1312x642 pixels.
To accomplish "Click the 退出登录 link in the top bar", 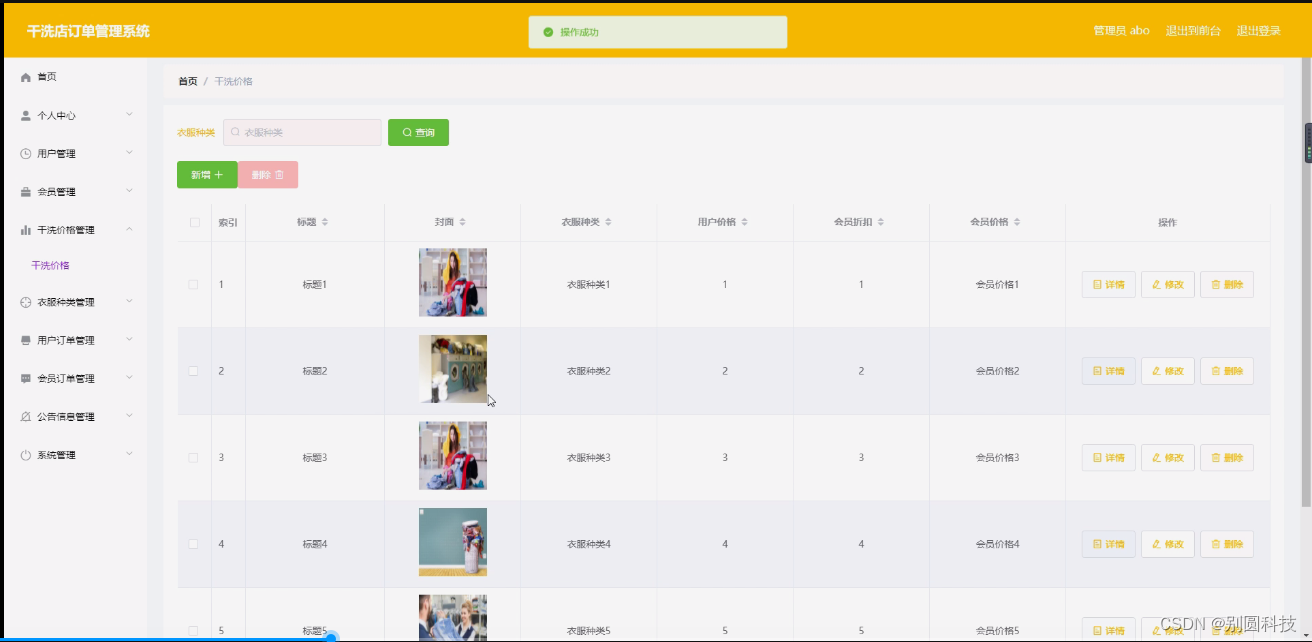I will (1258, 30).
